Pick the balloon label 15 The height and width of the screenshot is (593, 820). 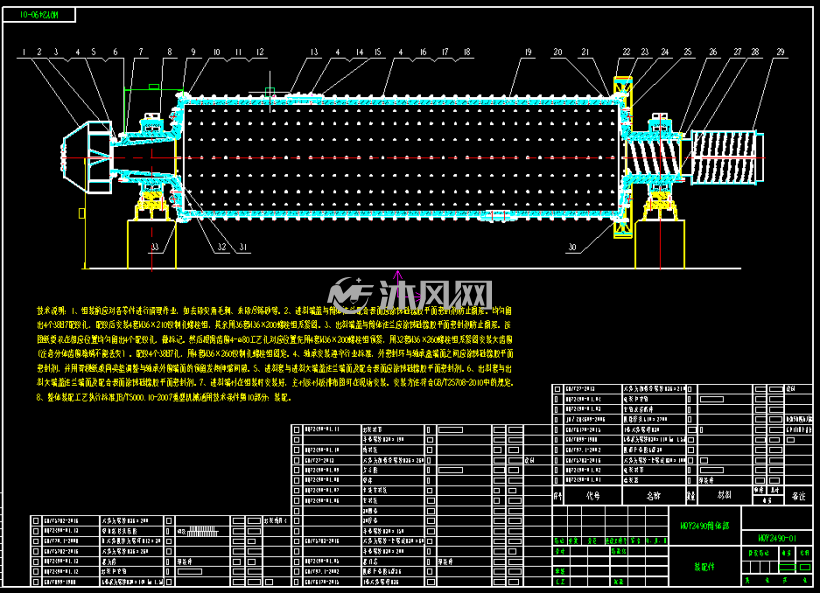(x=378, y=52)
